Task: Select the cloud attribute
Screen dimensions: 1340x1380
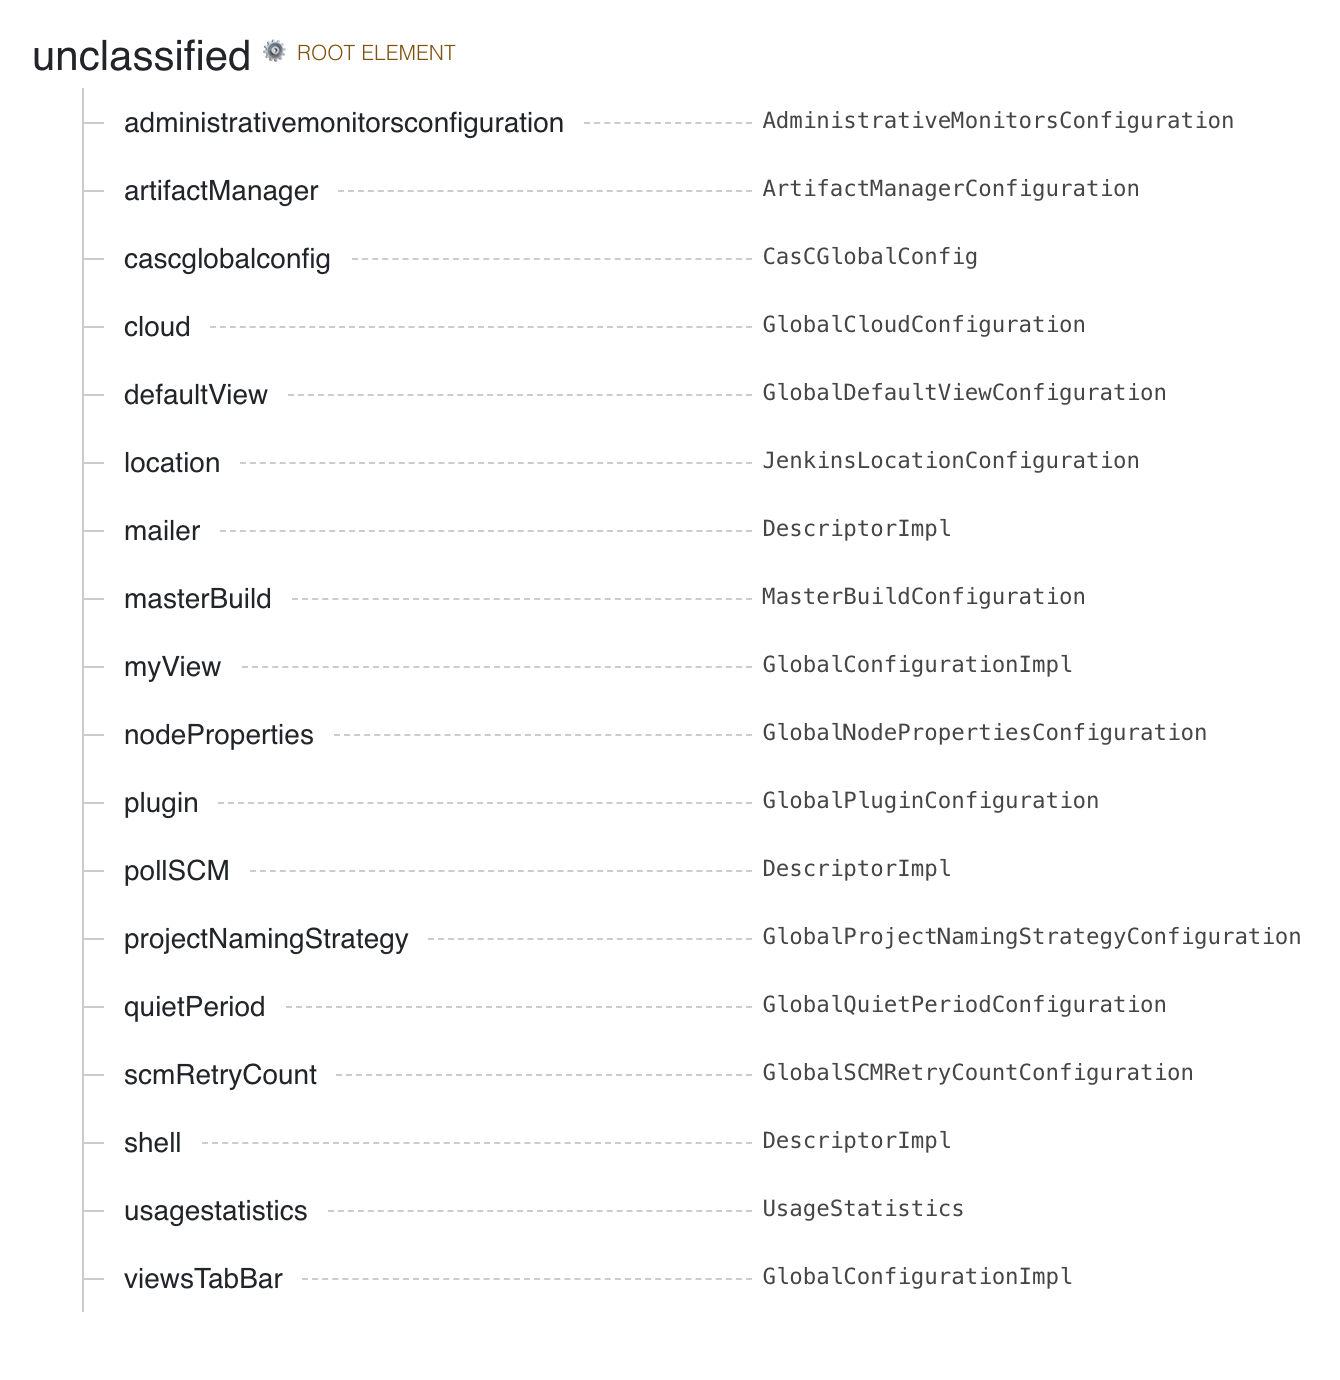Action: click(x=157, y=327)
